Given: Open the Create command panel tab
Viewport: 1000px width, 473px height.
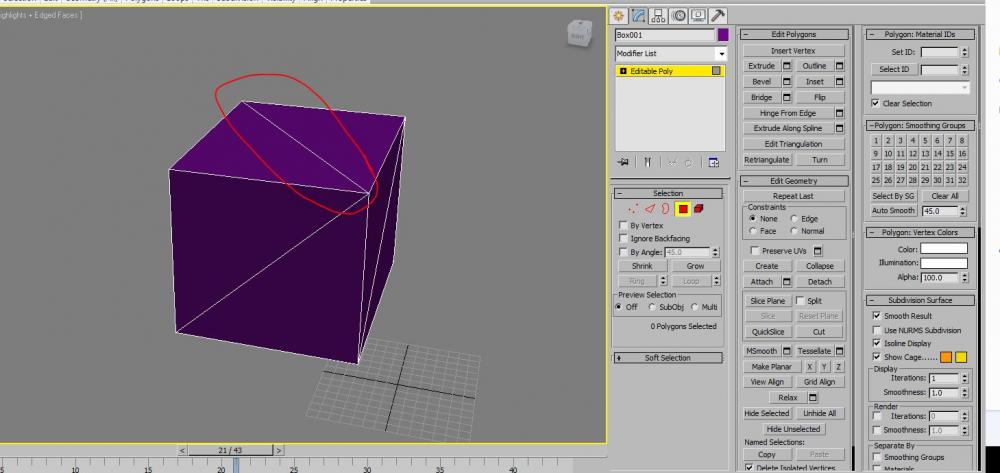Looking at the screenshot, I should pos(620,15).
